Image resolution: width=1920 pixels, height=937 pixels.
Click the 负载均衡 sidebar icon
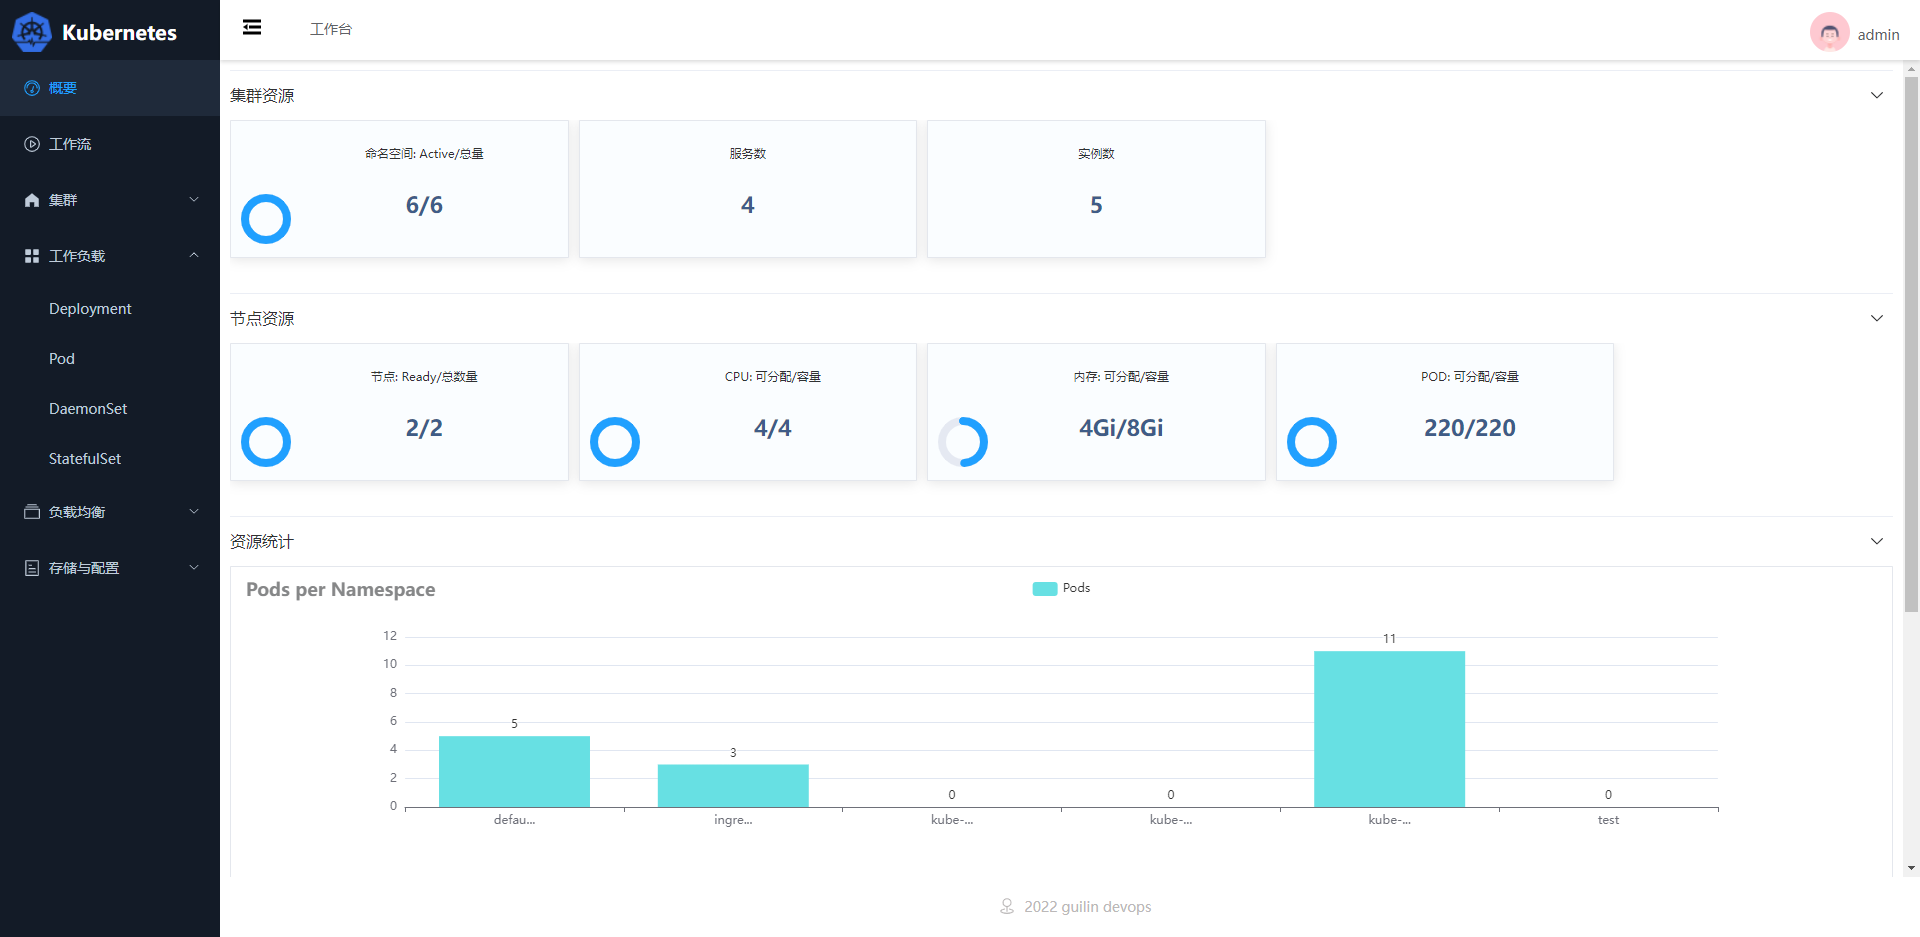32,512
